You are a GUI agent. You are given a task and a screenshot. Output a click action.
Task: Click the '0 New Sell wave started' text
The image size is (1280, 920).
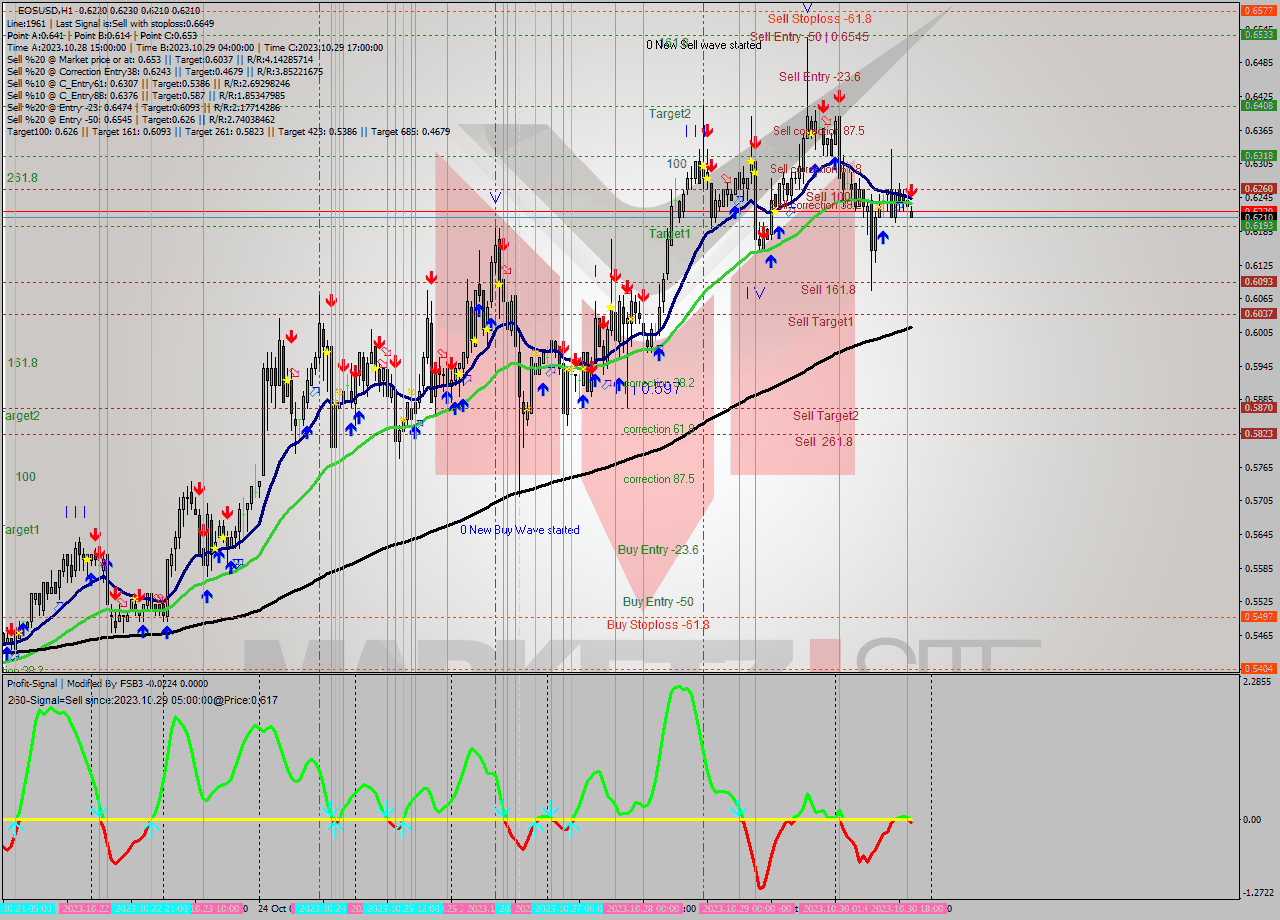(x=703, y=45)
